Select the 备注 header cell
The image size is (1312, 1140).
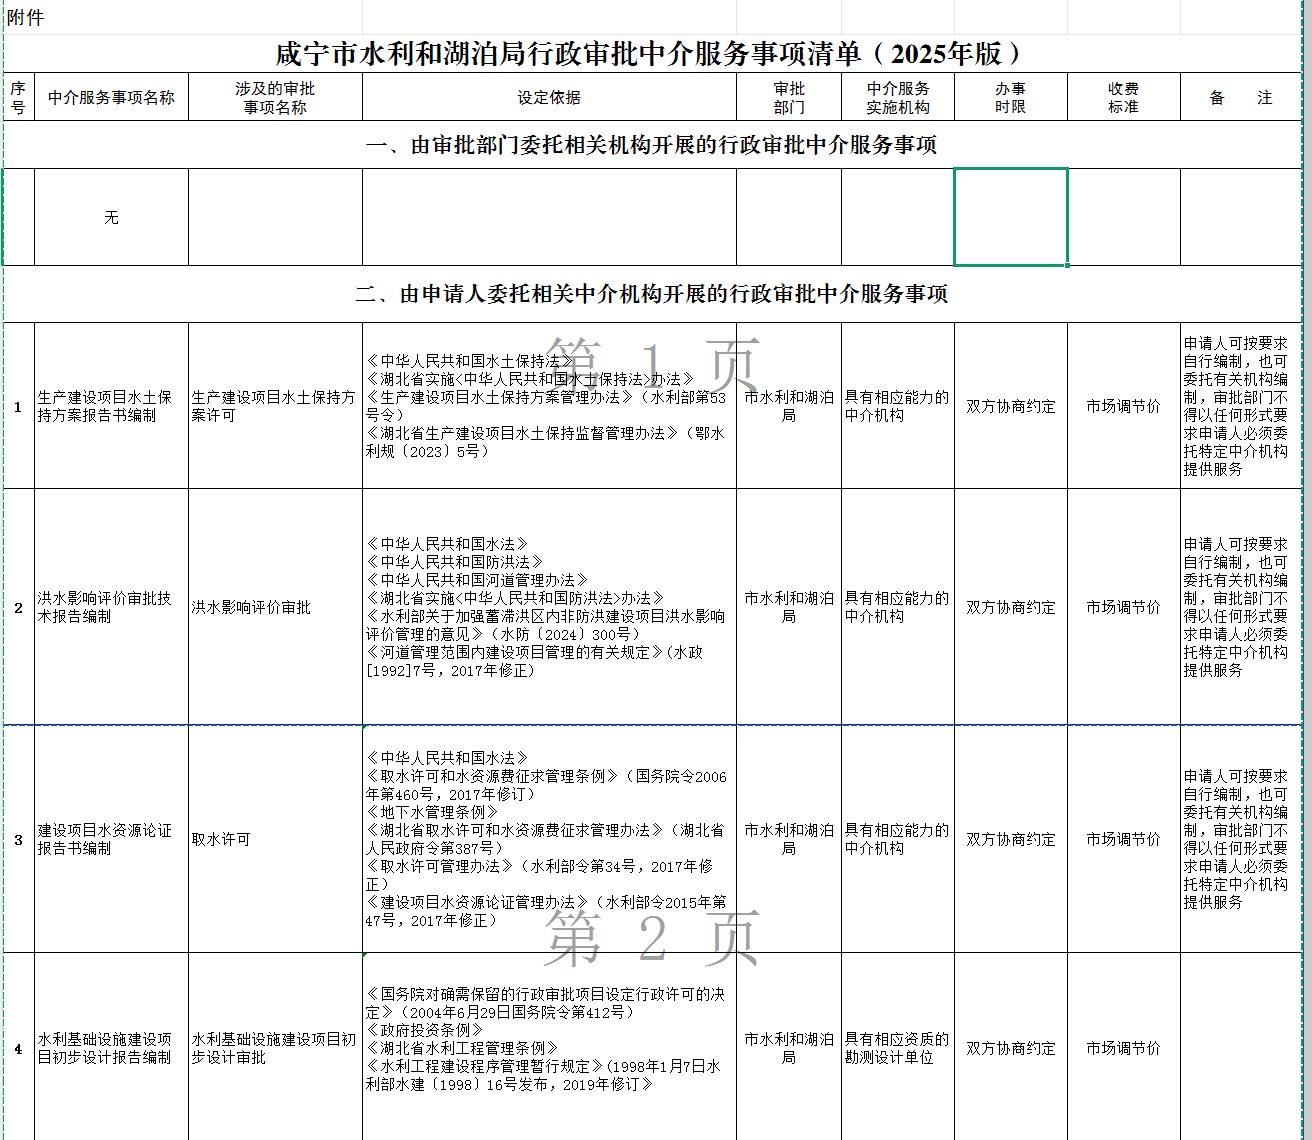click(1240, 97)
